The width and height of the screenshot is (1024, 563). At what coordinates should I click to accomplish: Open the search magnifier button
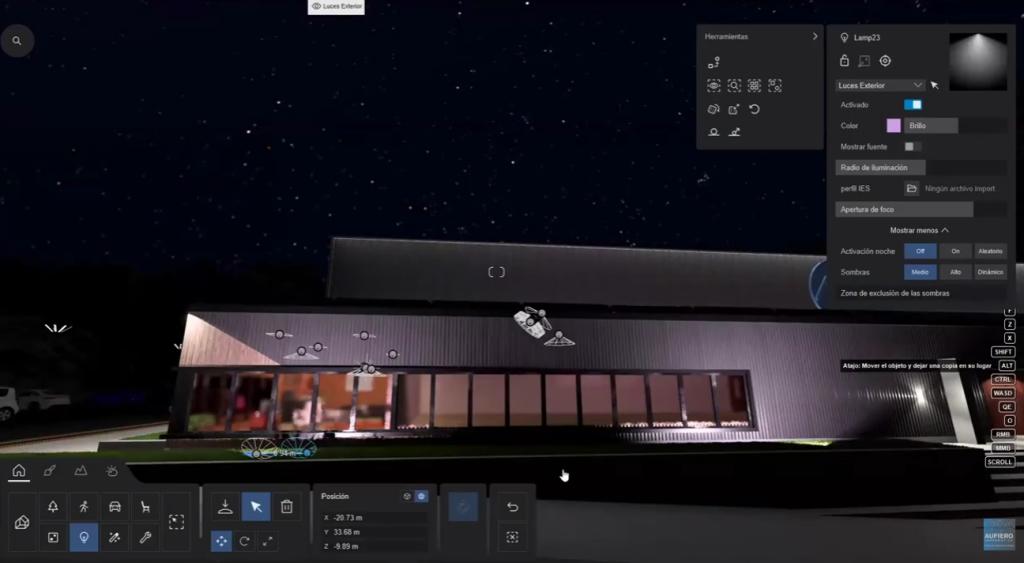click(17, 40)
